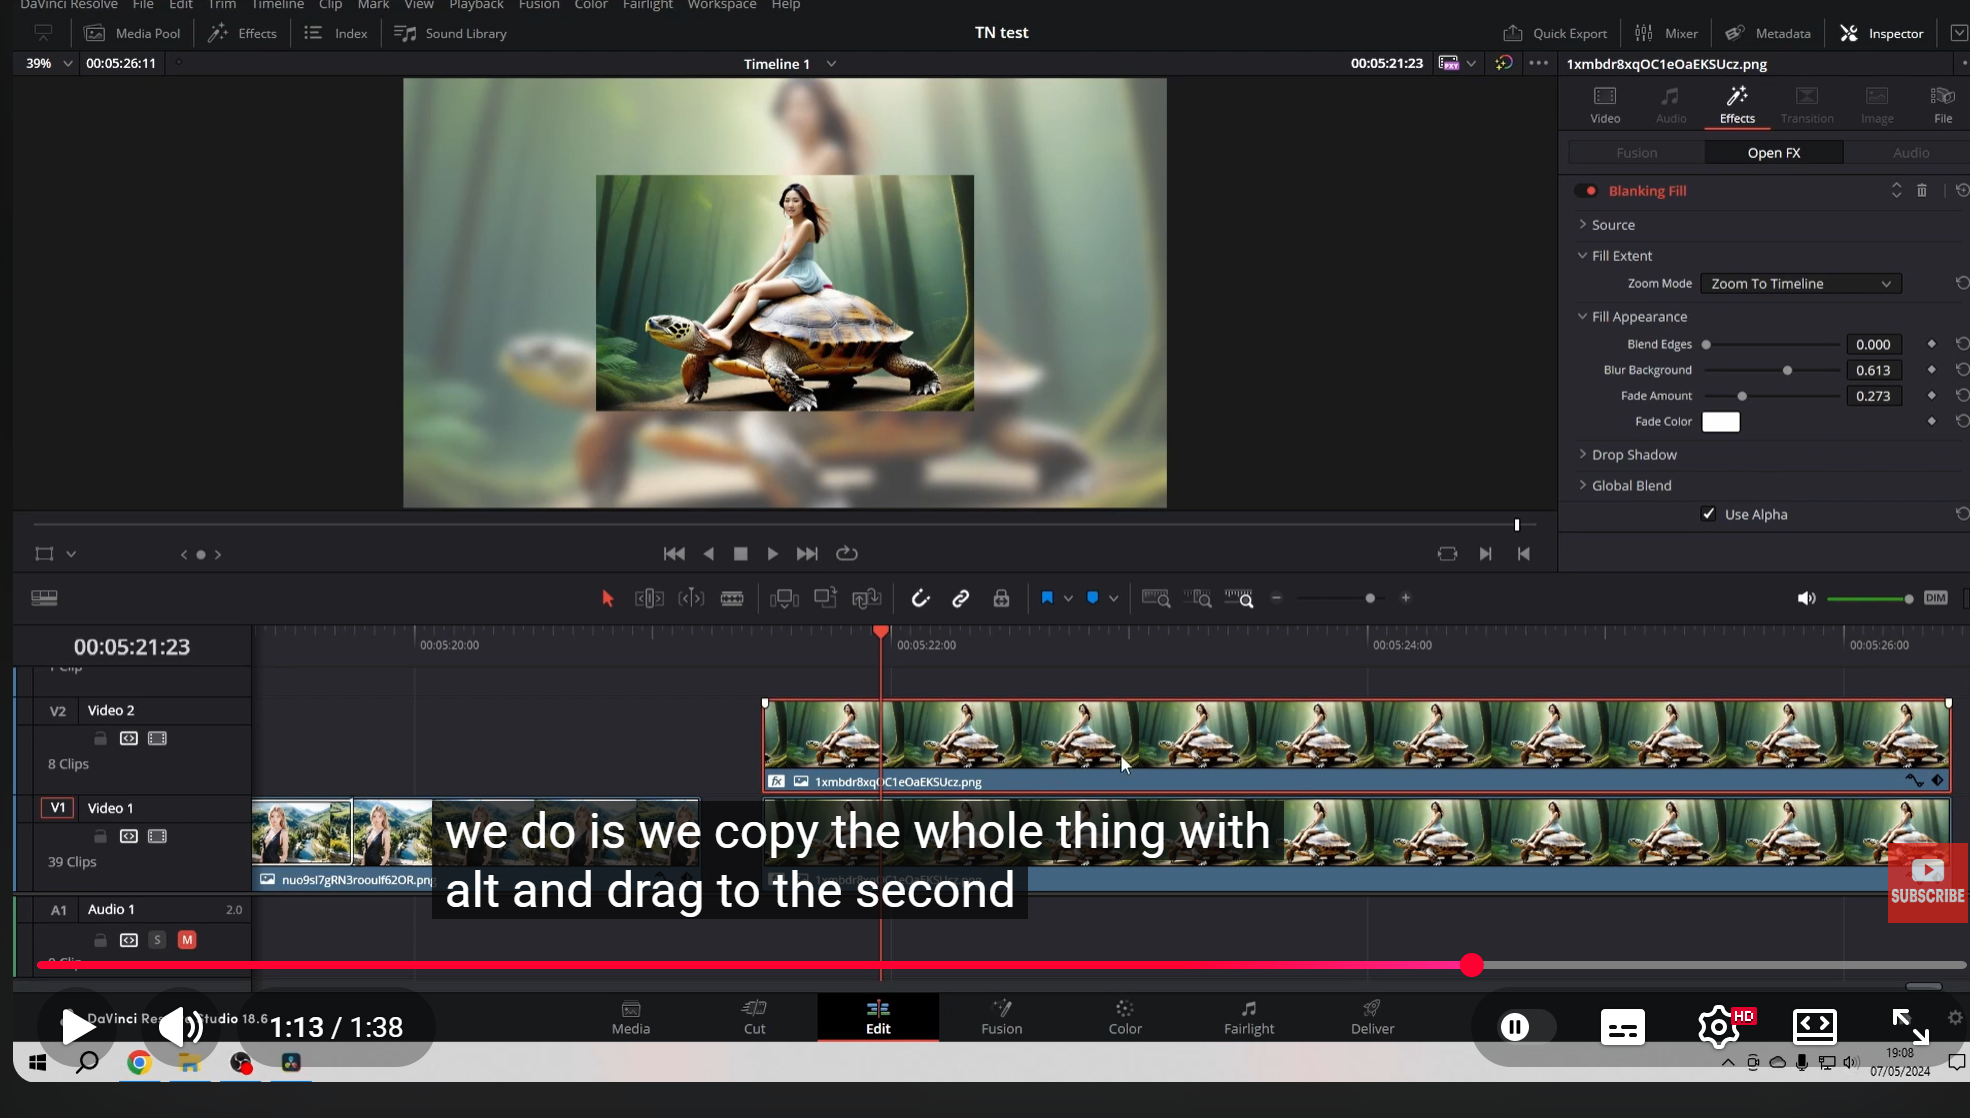
Task: Stop playback in the viewer
Action: tap(741, 554)
